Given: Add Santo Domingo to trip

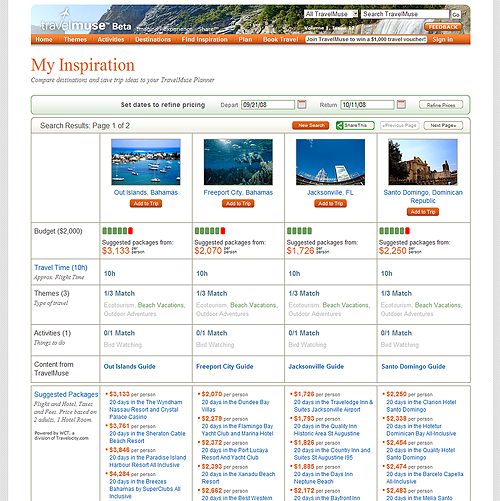Looking at the screenshot, I should coord(423,212).
